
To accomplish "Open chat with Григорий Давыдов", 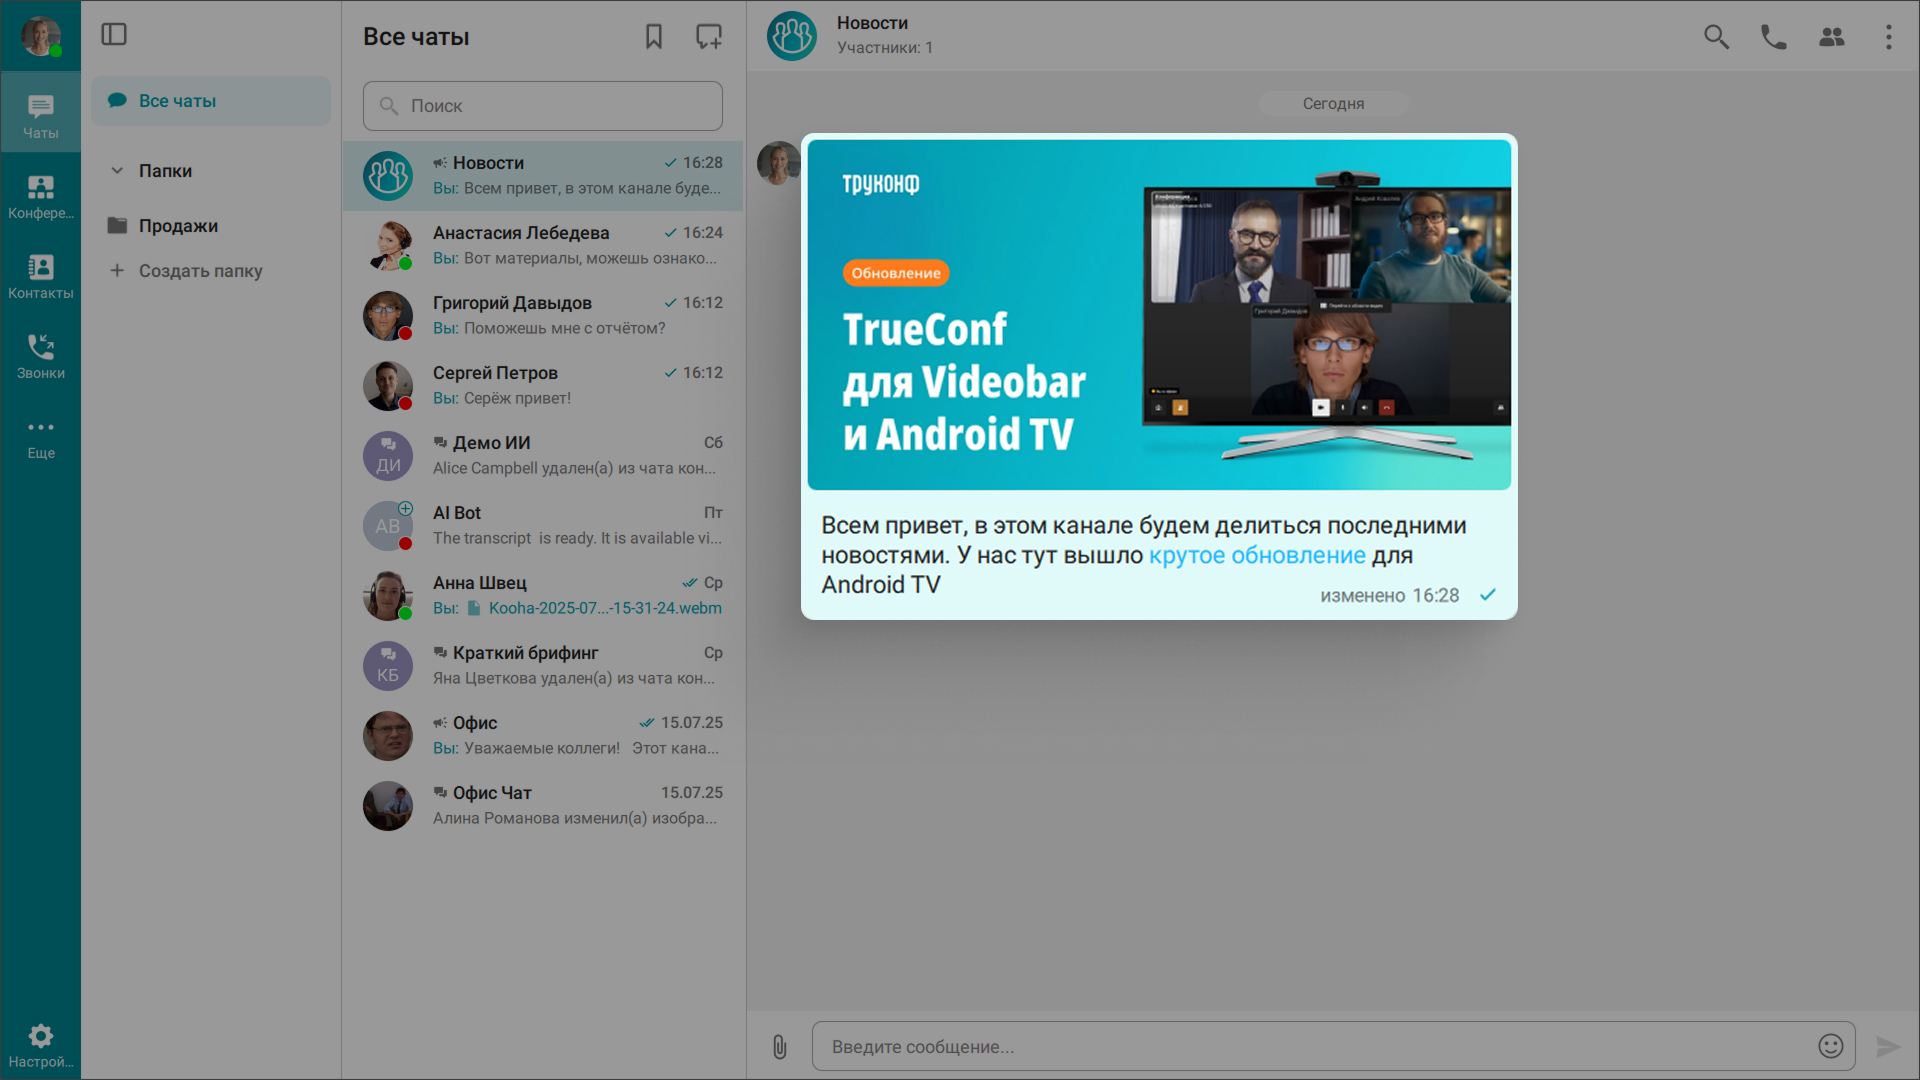I will click(543, 316).
